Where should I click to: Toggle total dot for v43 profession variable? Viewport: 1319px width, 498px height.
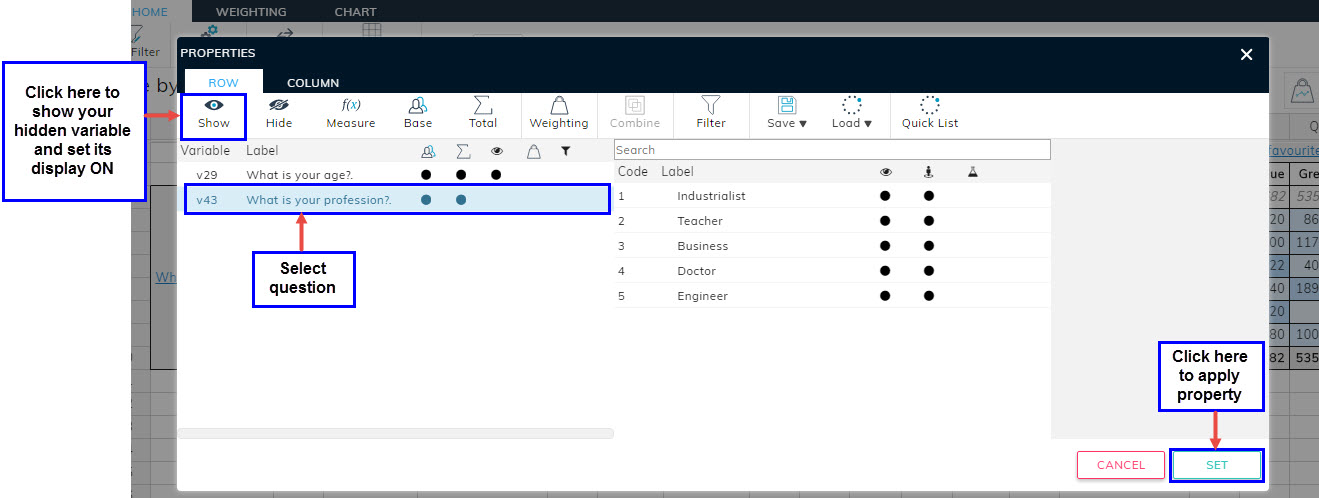[x=461, y=200]
